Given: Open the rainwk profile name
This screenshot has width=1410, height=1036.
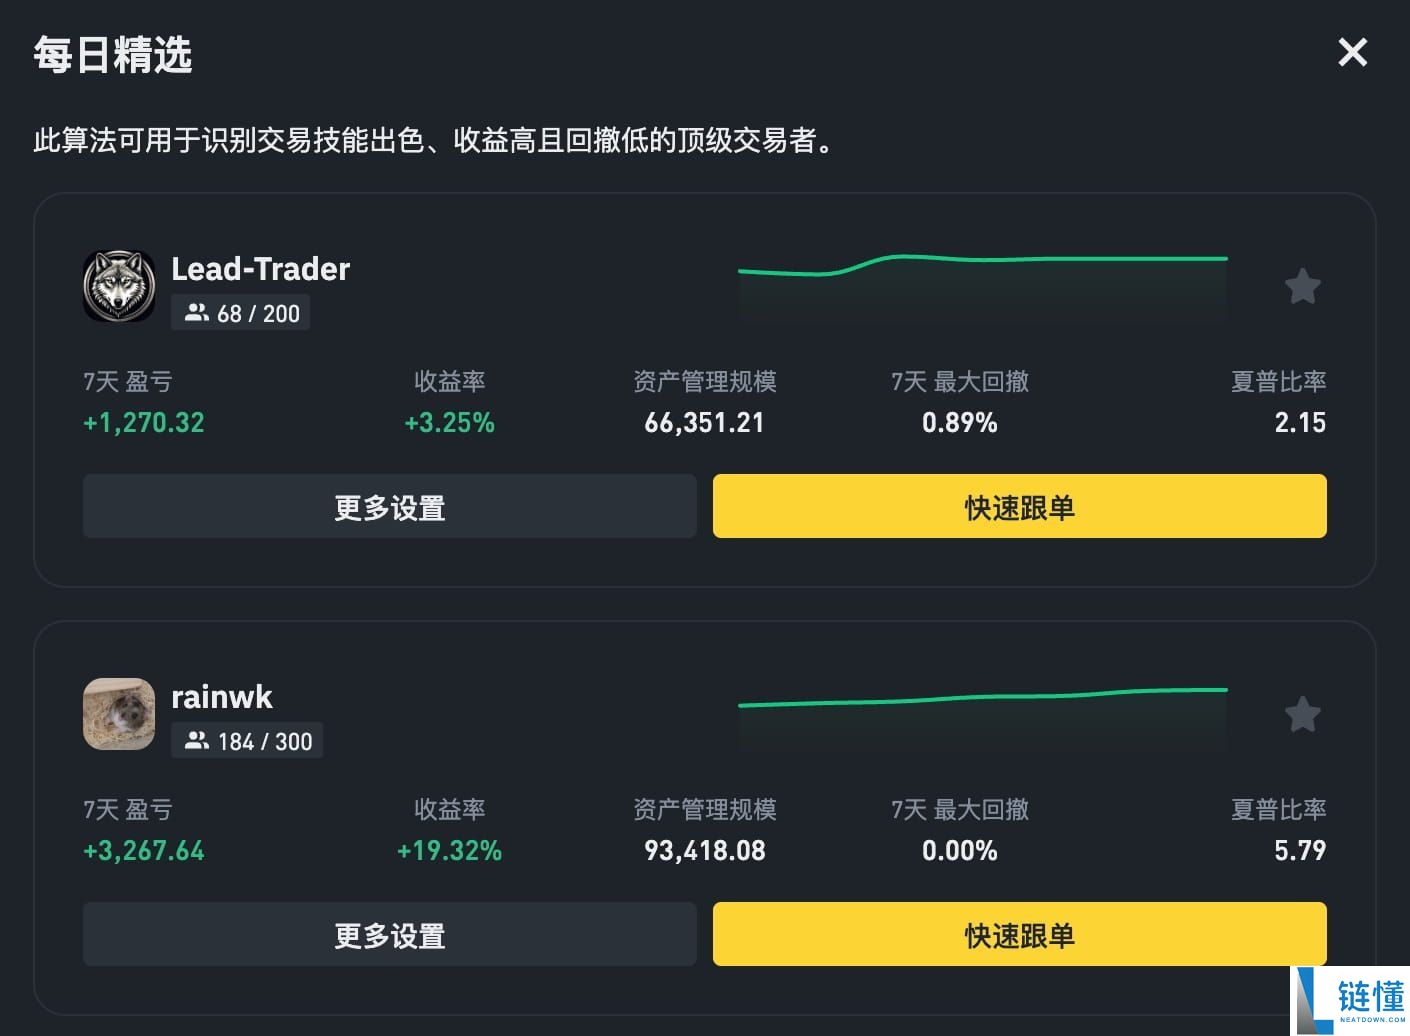Looking at the screenshot, I should 221,697.
